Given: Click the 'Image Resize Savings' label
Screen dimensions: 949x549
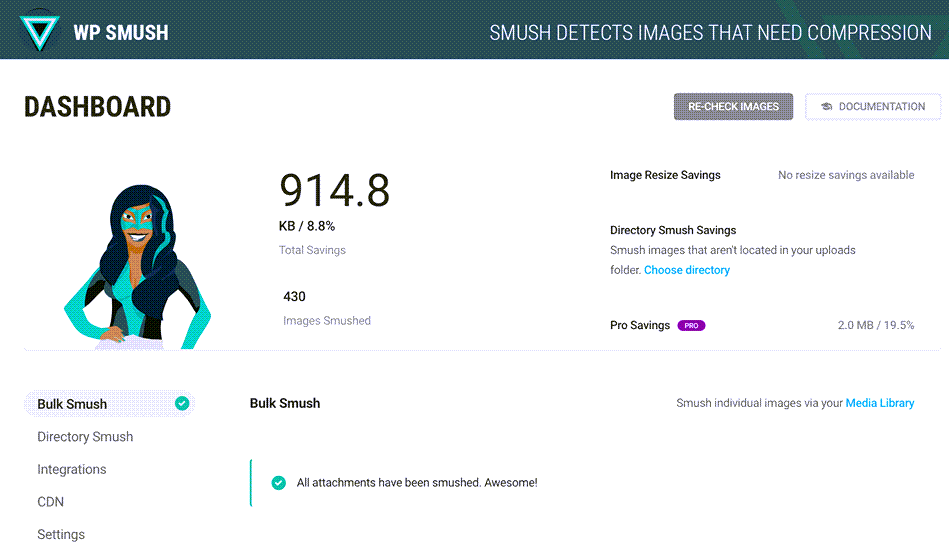Looking at the screenshot, I should coord(665,175).
